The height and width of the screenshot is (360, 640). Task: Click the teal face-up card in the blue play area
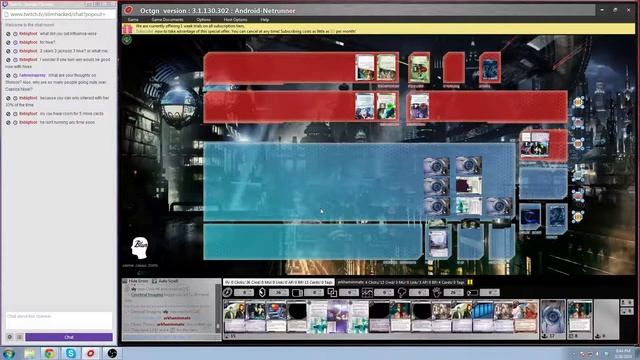pos(468,206)
